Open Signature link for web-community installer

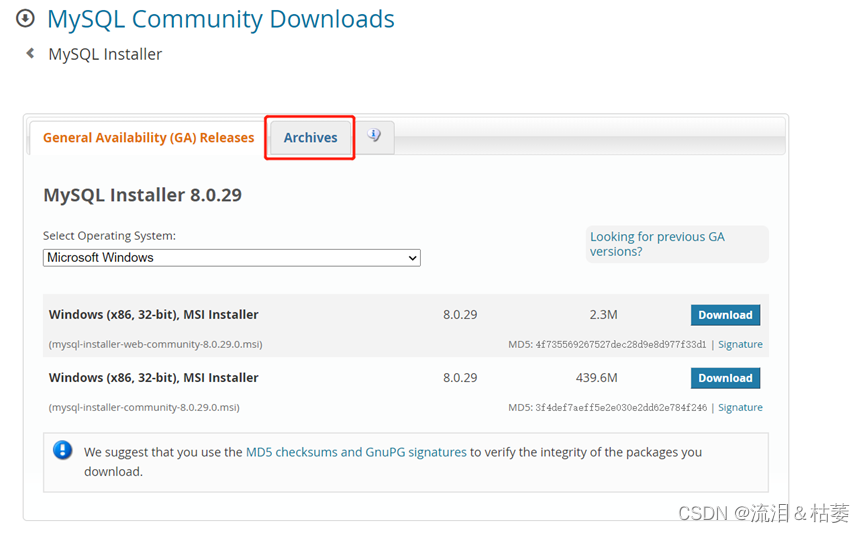click(740, 344)
